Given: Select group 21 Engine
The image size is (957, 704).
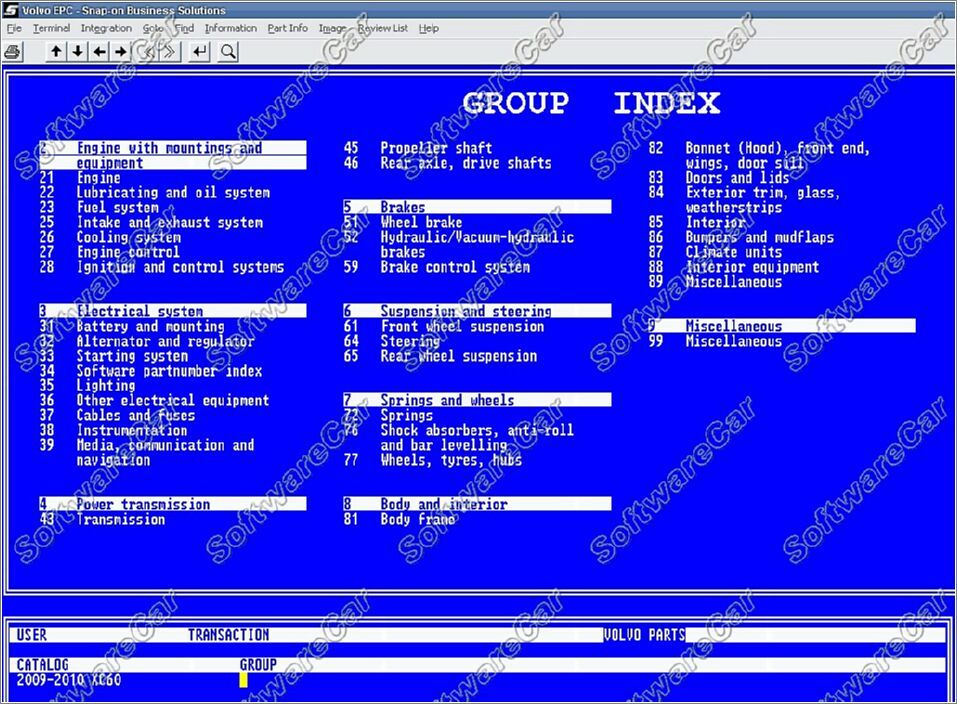Looking at the screenshot, I should (98, 178).
